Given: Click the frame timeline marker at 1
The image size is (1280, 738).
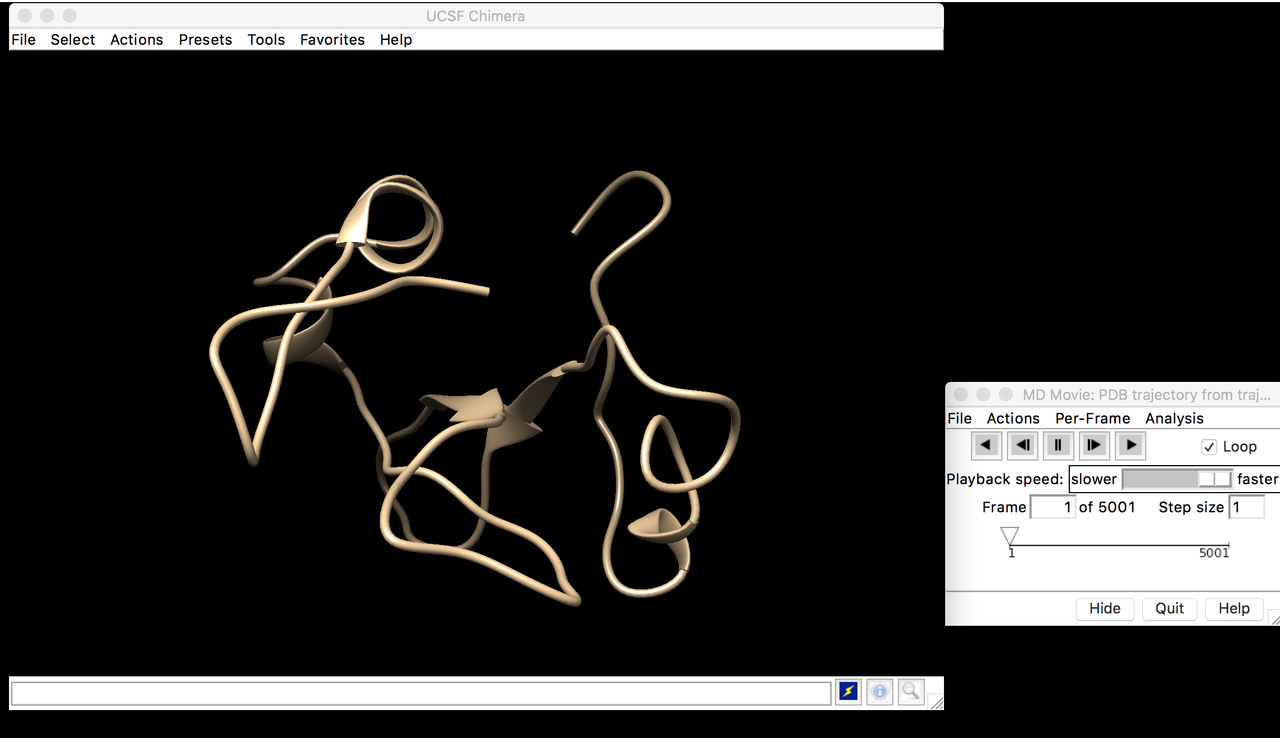Looking at the screenshot, I should click(x=1010, y=536).
